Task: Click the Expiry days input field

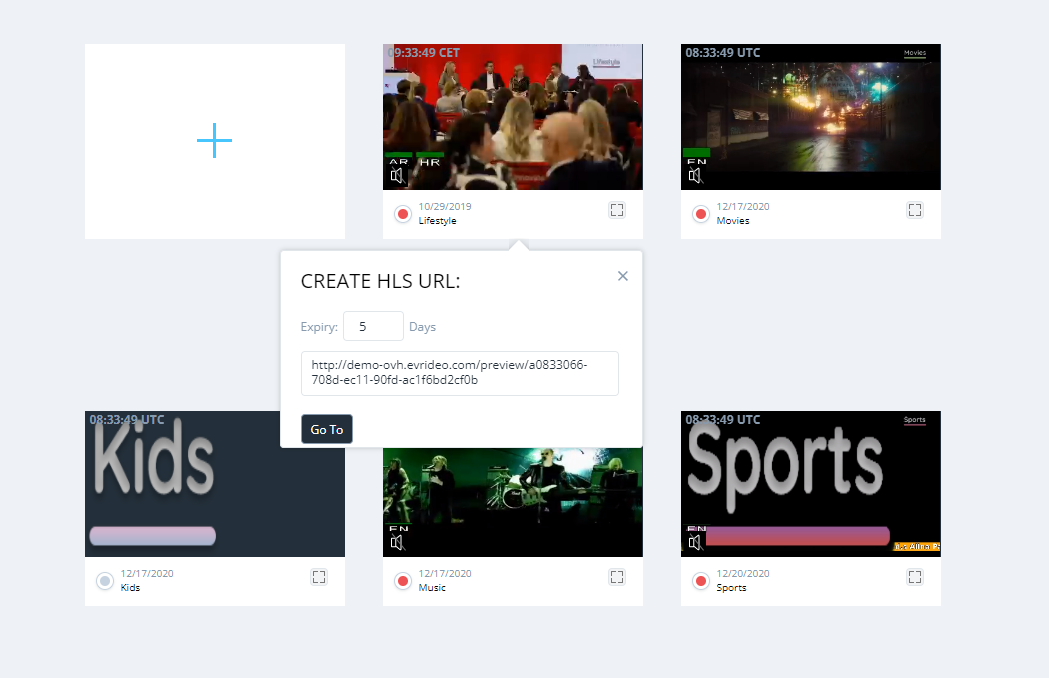Action: point(373,326)
